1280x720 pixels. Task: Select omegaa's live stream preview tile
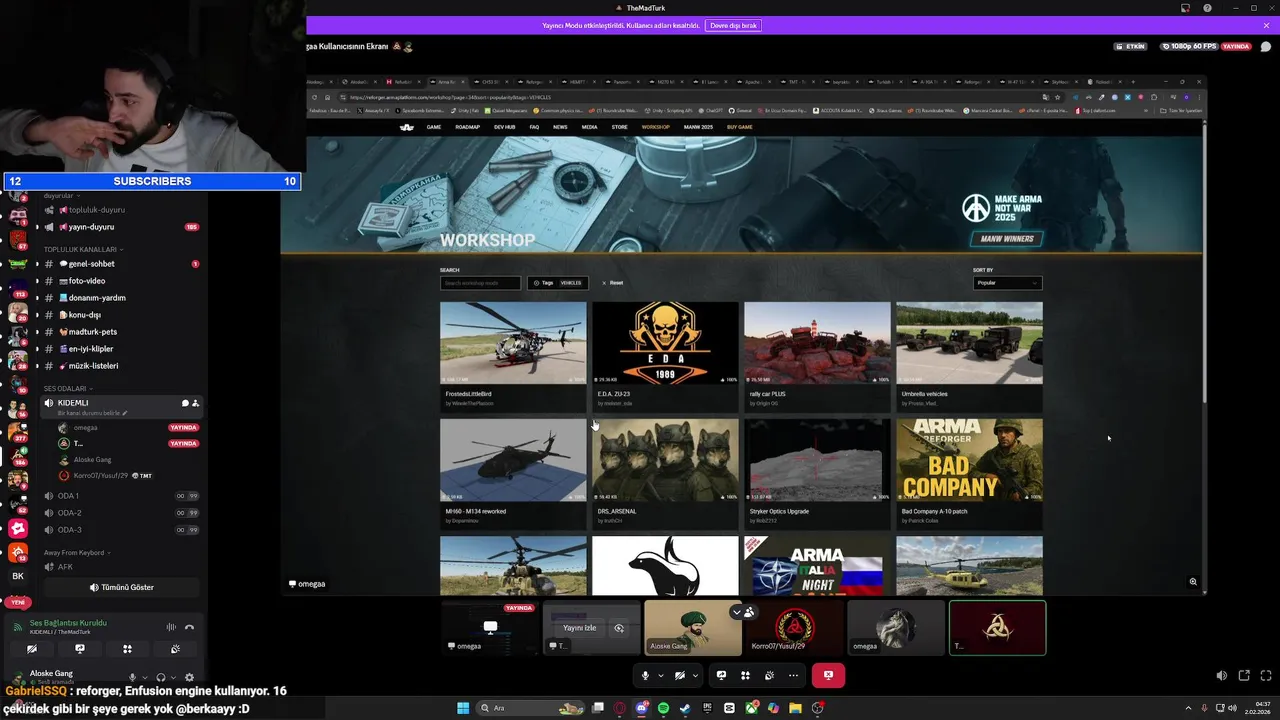pos(490,628)
